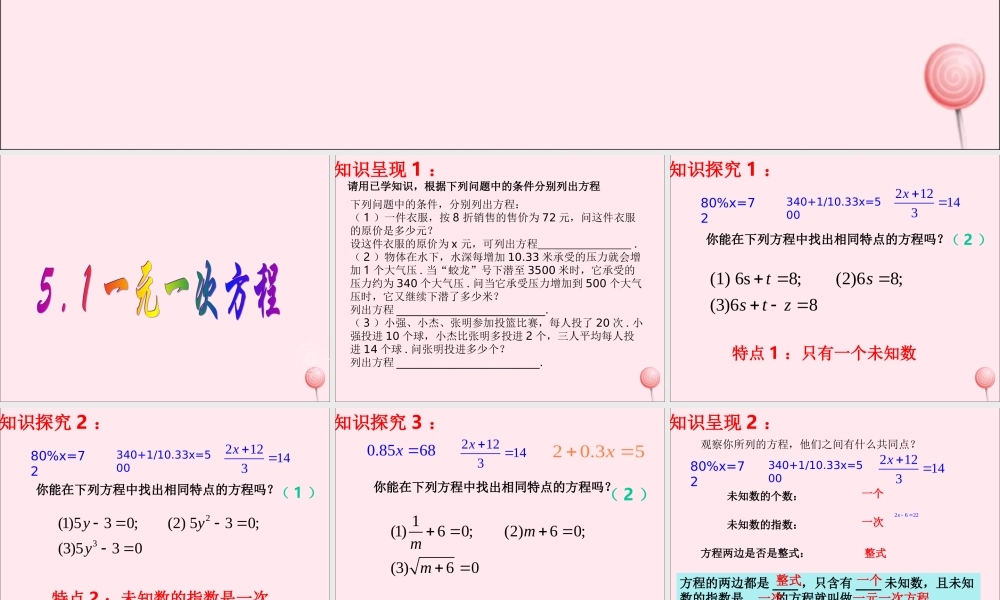Click the equation '(3)6s+t-z=8'

click(763, 305)
